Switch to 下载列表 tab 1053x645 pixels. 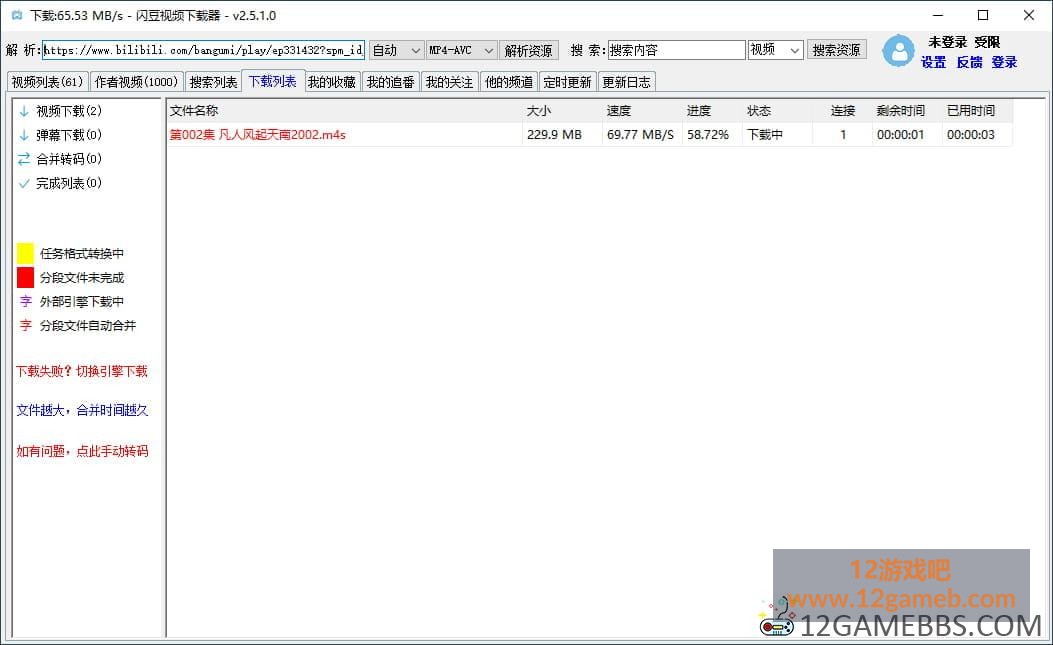pos(273,81)
